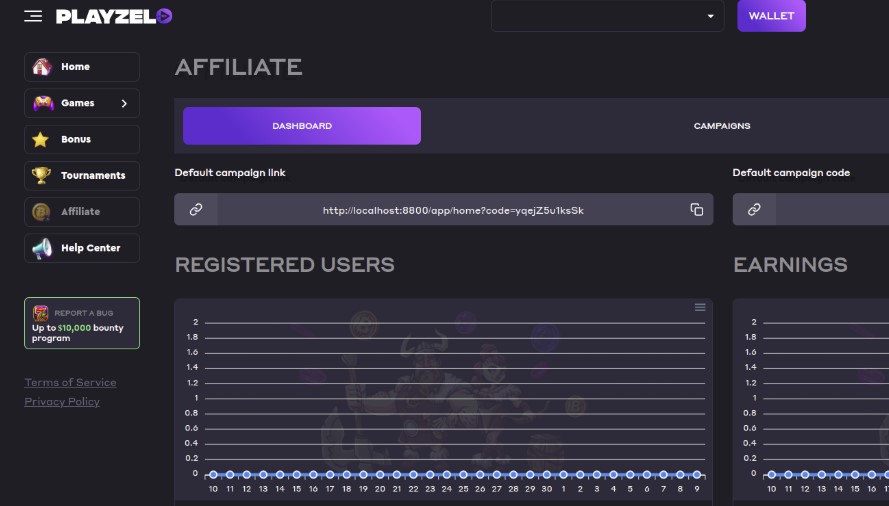Open the Privacy Policy link
This screenshot has width=889, height=506.
[x=62, y=402]
